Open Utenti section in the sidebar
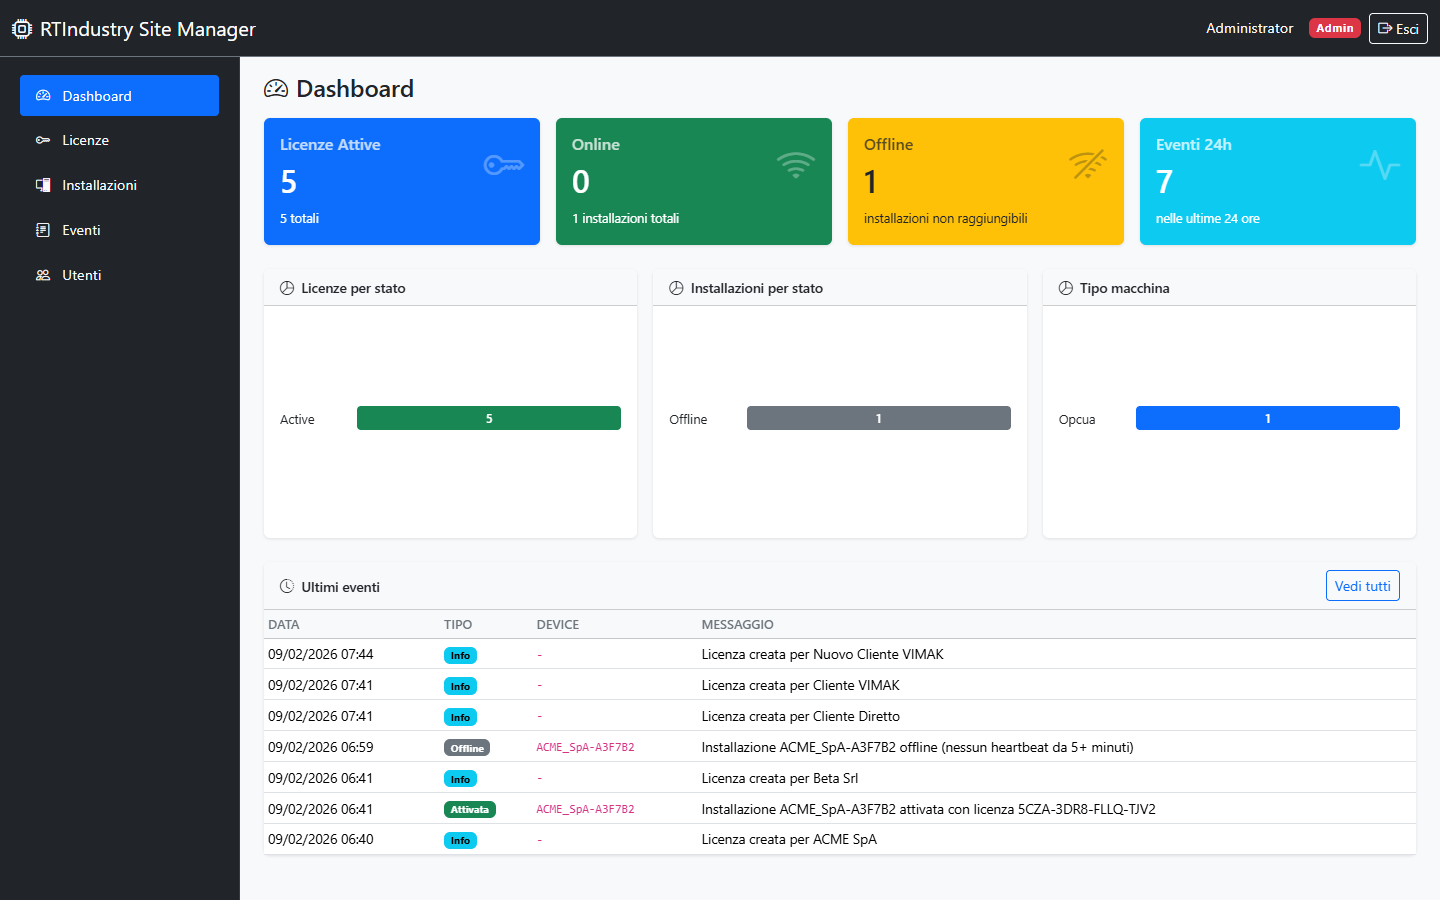 click(119, 275)
